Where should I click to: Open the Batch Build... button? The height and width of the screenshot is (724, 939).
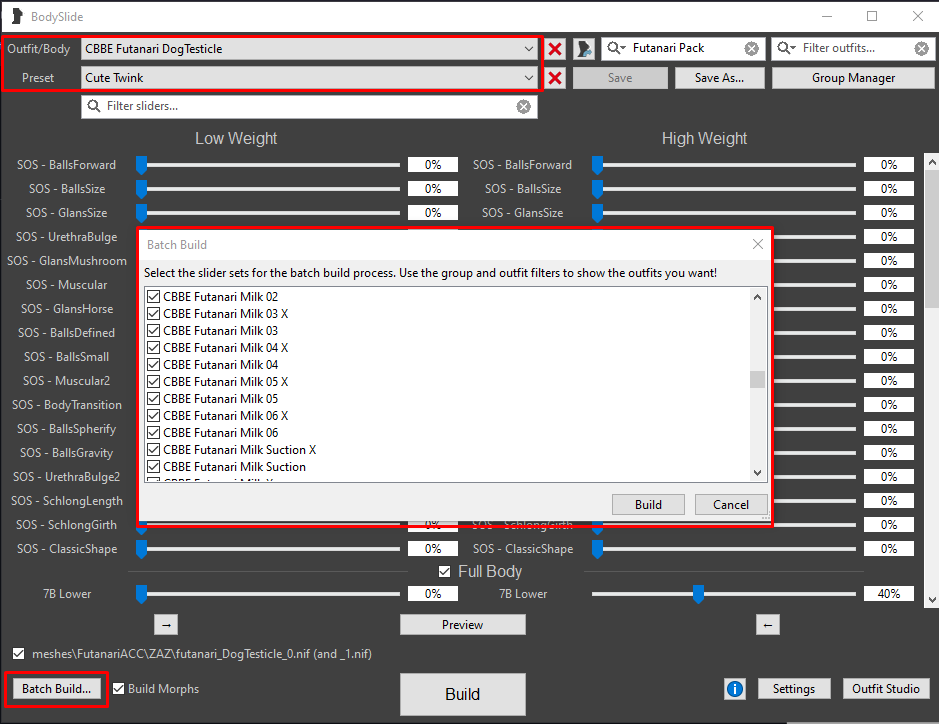pos(56,689)
